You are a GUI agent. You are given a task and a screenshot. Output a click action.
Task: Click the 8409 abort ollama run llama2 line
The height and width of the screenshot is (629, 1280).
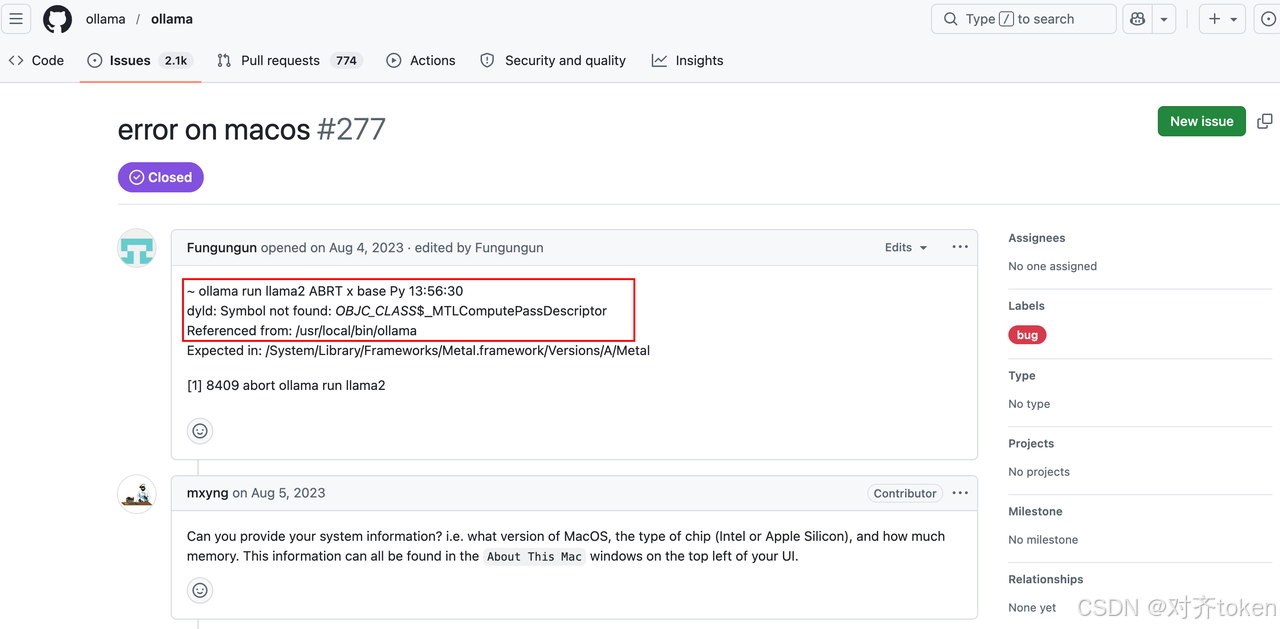286,385
